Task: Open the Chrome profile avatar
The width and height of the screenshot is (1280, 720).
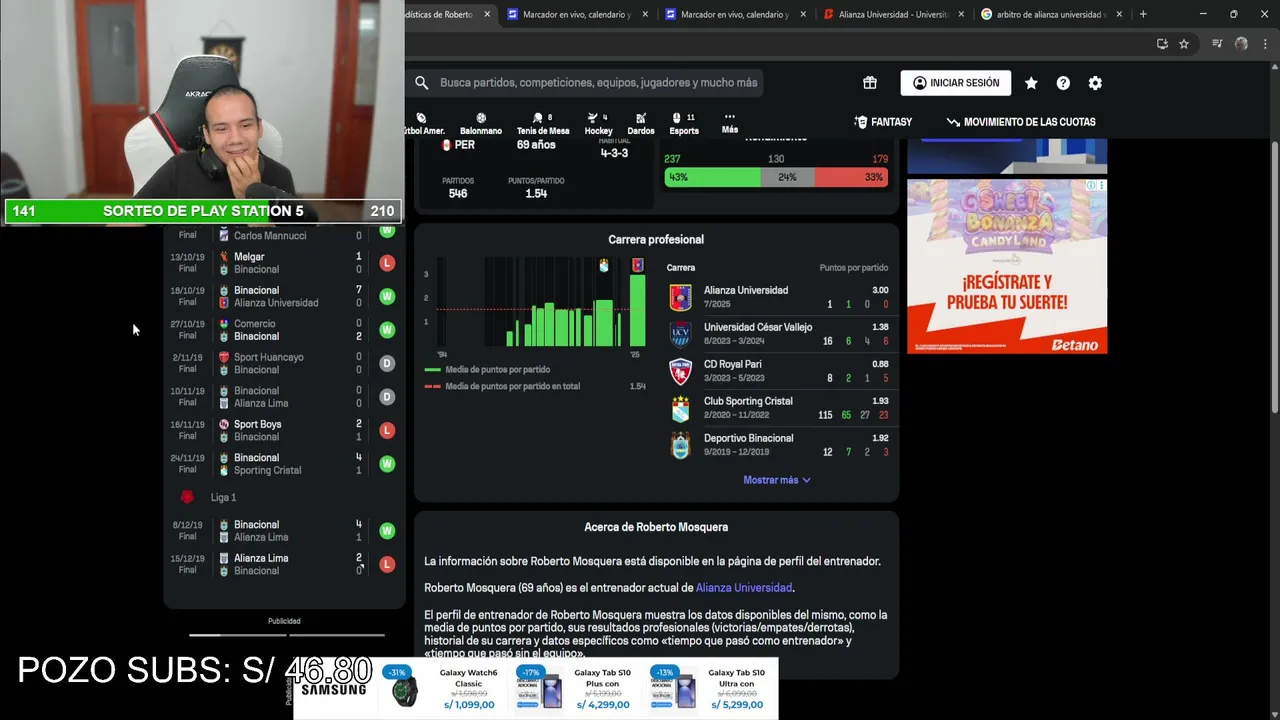Action: coord(1241,44)
